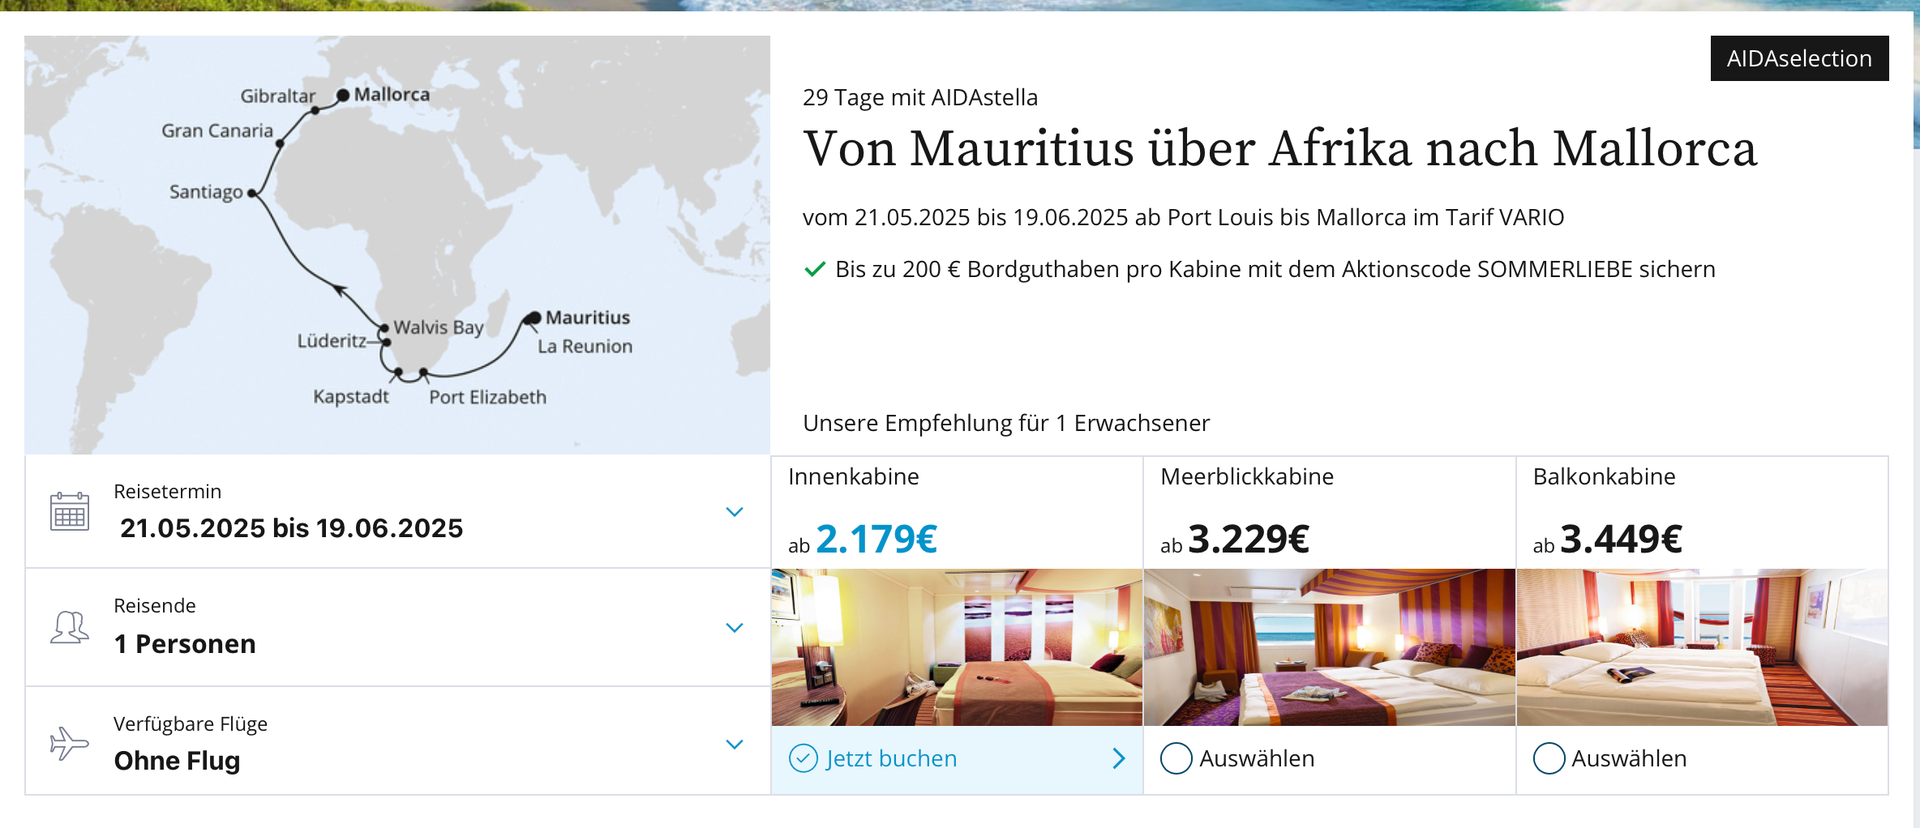Expand the Reisetermin date dropdown
The image size is (1920, 828).
(x=734, y=512)
